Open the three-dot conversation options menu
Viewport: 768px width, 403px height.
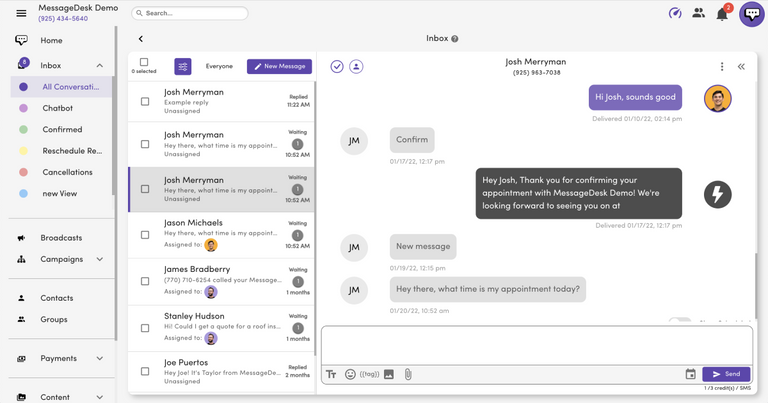722,67
